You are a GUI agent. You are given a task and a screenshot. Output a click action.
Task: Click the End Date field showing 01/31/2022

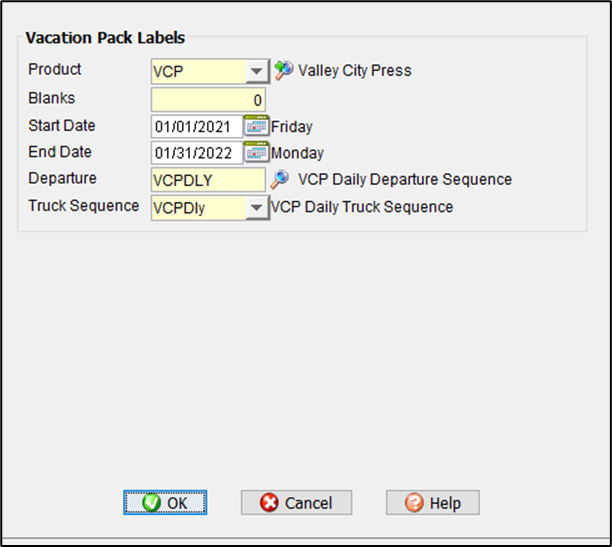(x=197, y=153)
